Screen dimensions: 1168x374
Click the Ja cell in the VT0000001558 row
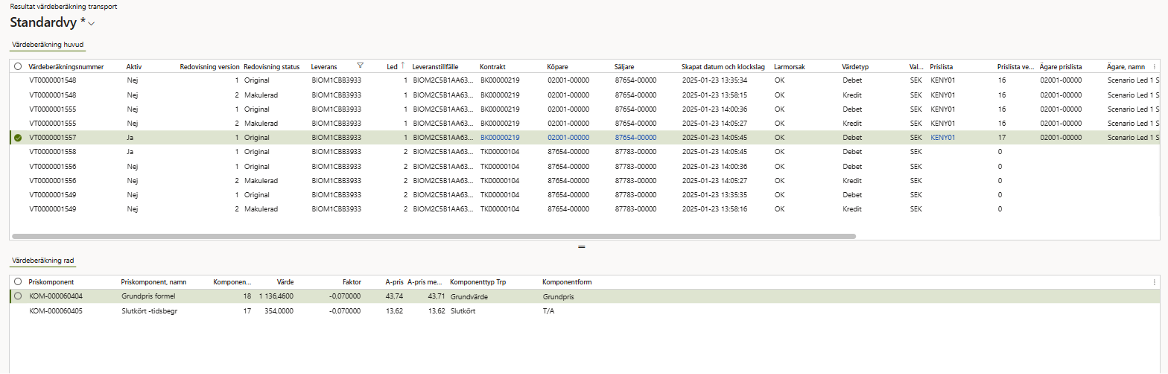point(130,151)
